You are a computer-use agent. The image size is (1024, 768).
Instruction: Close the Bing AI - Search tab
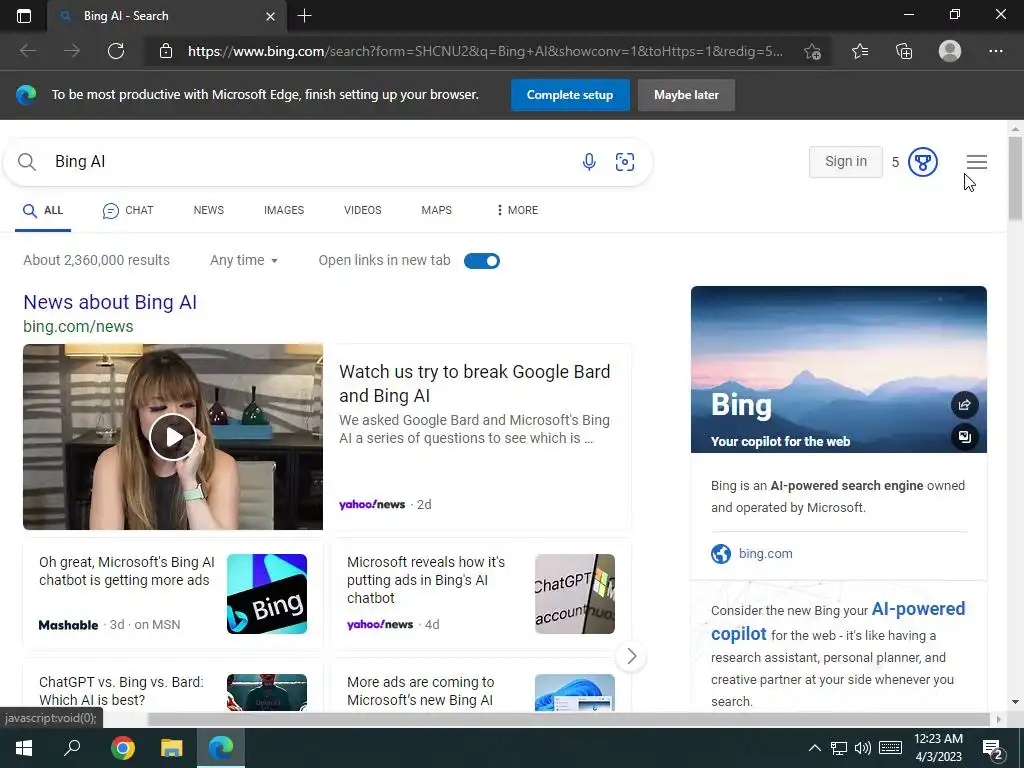[x=270, y=16]
